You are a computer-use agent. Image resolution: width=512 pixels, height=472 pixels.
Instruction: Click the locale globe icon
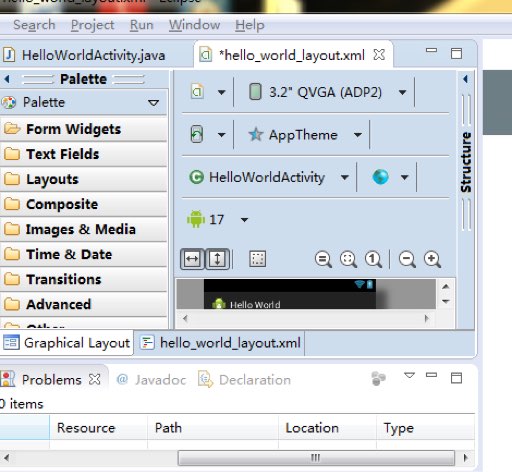(380, 177)
